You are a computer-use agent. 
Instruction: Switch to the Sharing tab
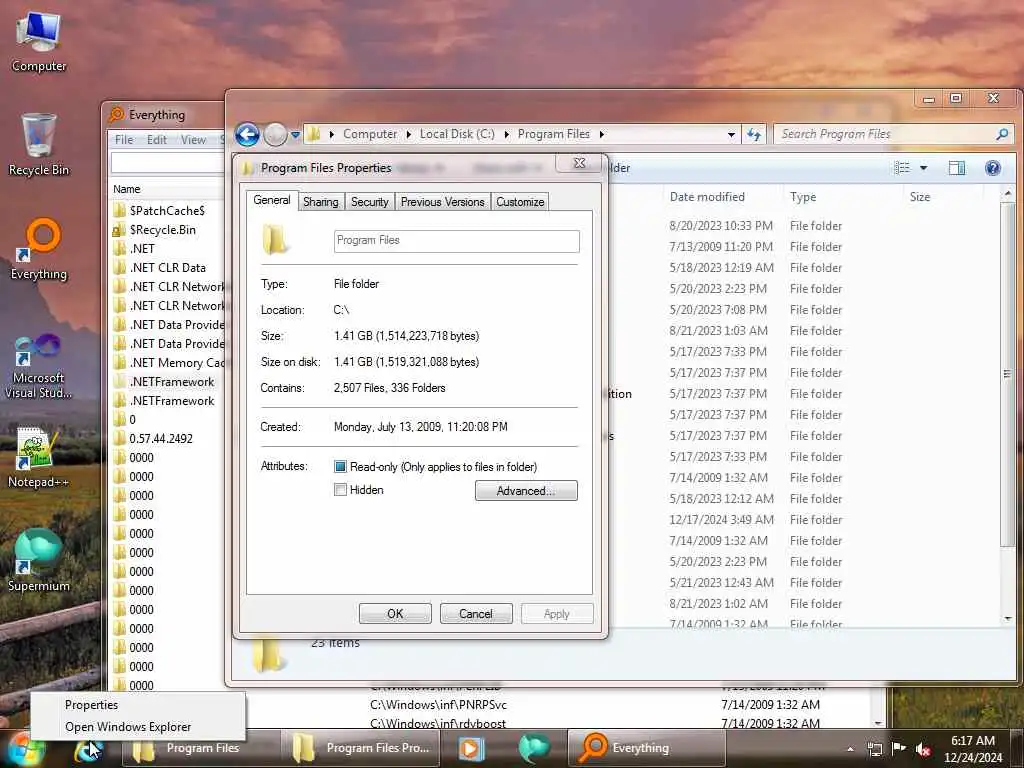[321, 202]
